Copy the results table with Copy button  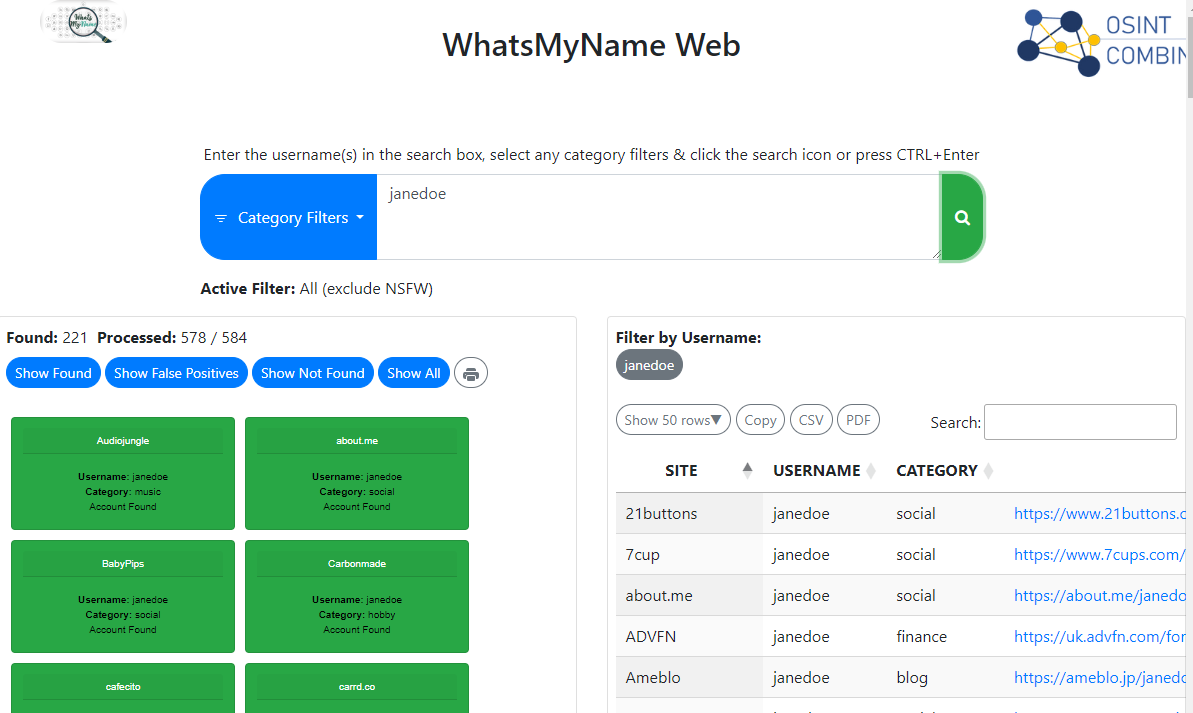(x=760, y=420)
